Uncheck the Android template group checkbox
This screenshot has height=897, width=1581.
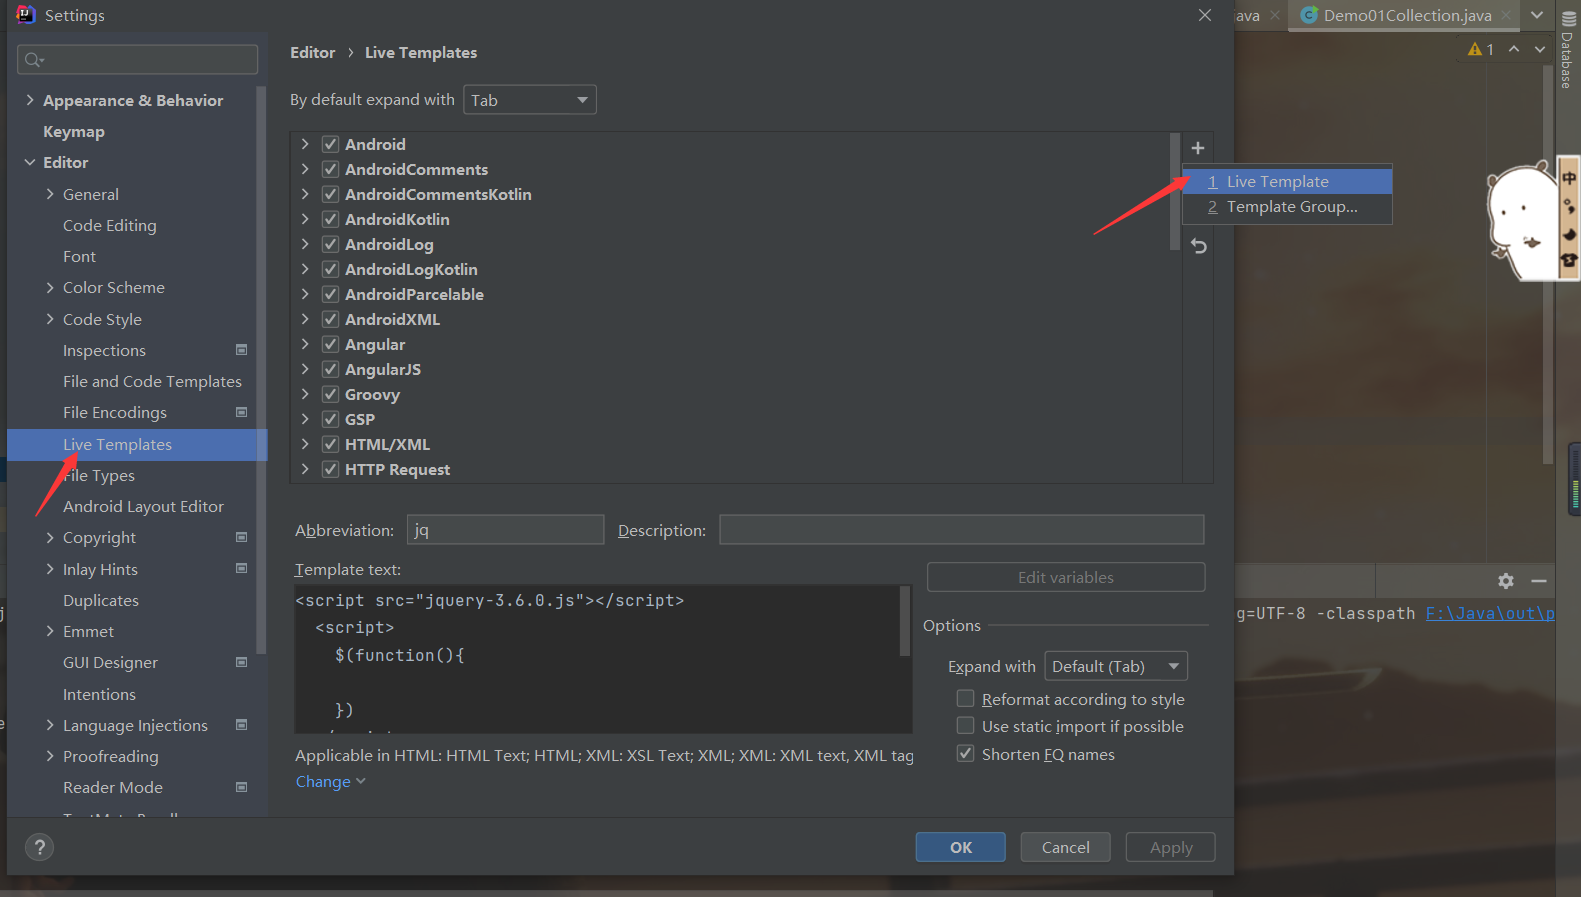[330, 144]
